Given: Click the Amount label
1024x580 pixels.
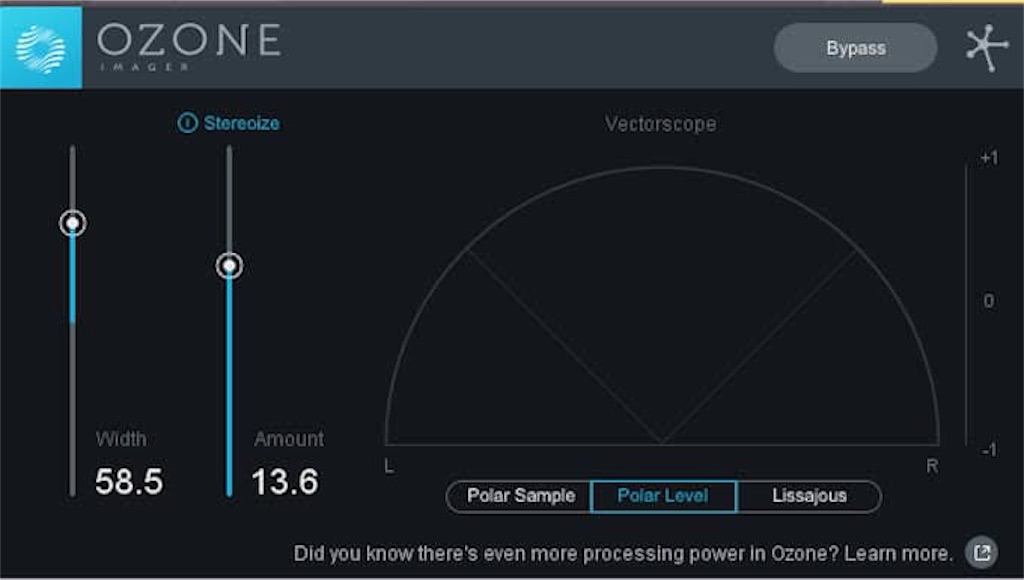Looking at the screenshot, I should tap(289, 438).
